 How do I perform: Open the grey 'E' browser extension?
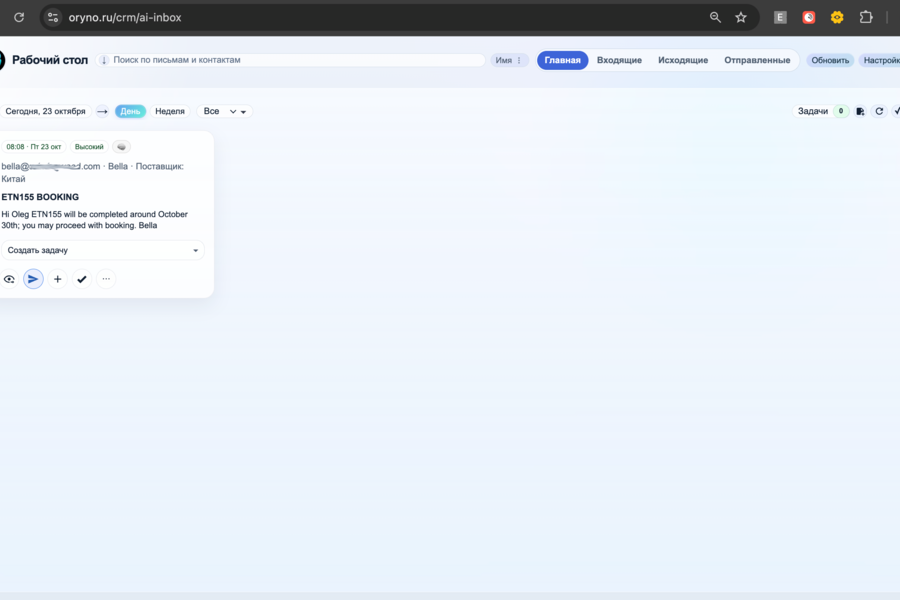[779, 17]
